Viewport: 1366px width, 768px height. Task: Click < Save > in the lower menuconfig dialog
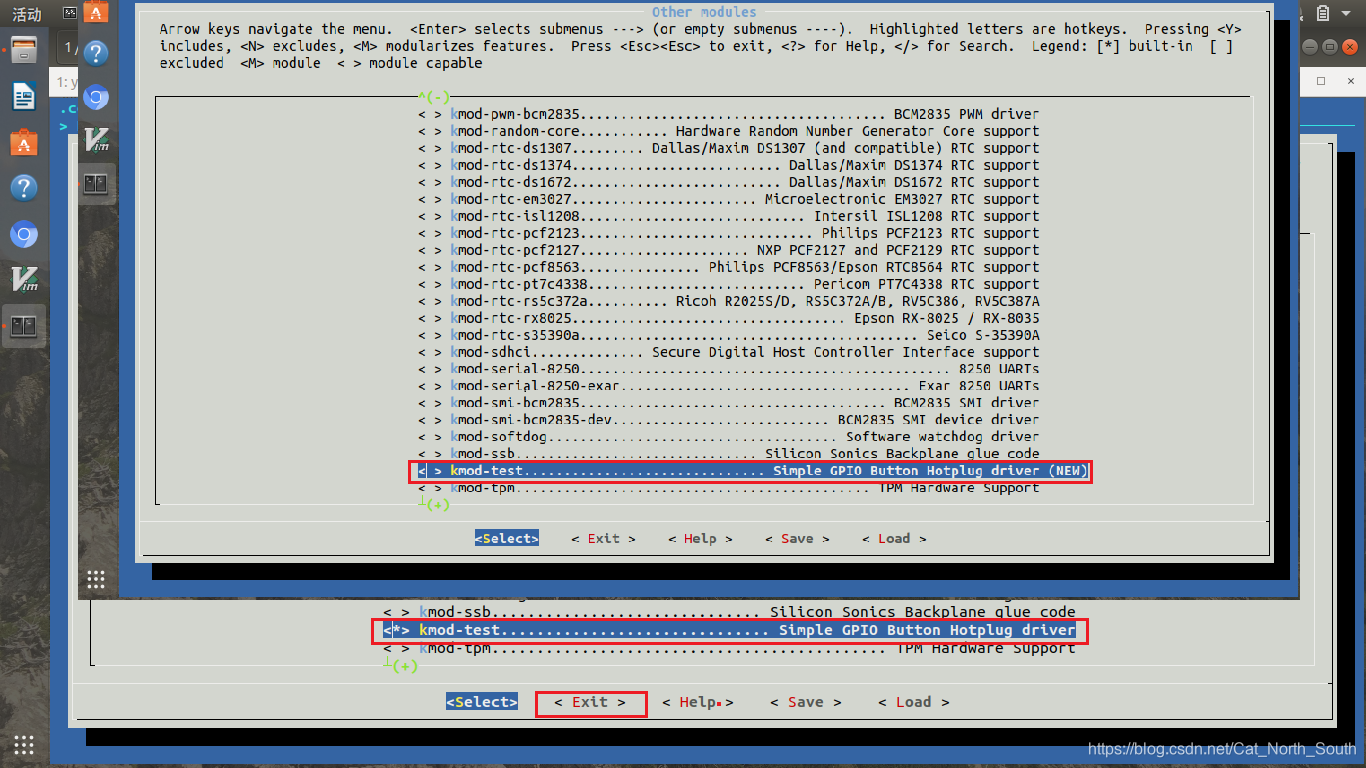(806, 702)
